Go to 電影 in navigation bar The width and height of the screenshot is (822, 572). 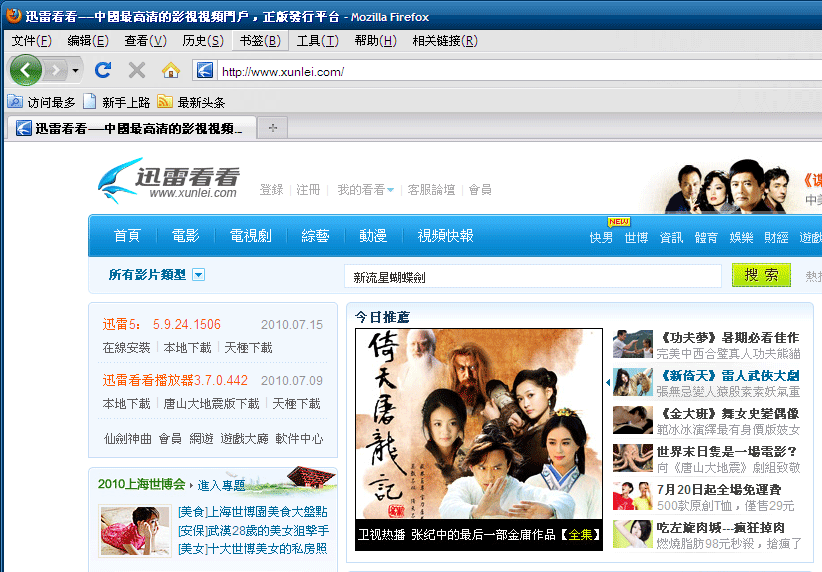click(x=186, y=236)
